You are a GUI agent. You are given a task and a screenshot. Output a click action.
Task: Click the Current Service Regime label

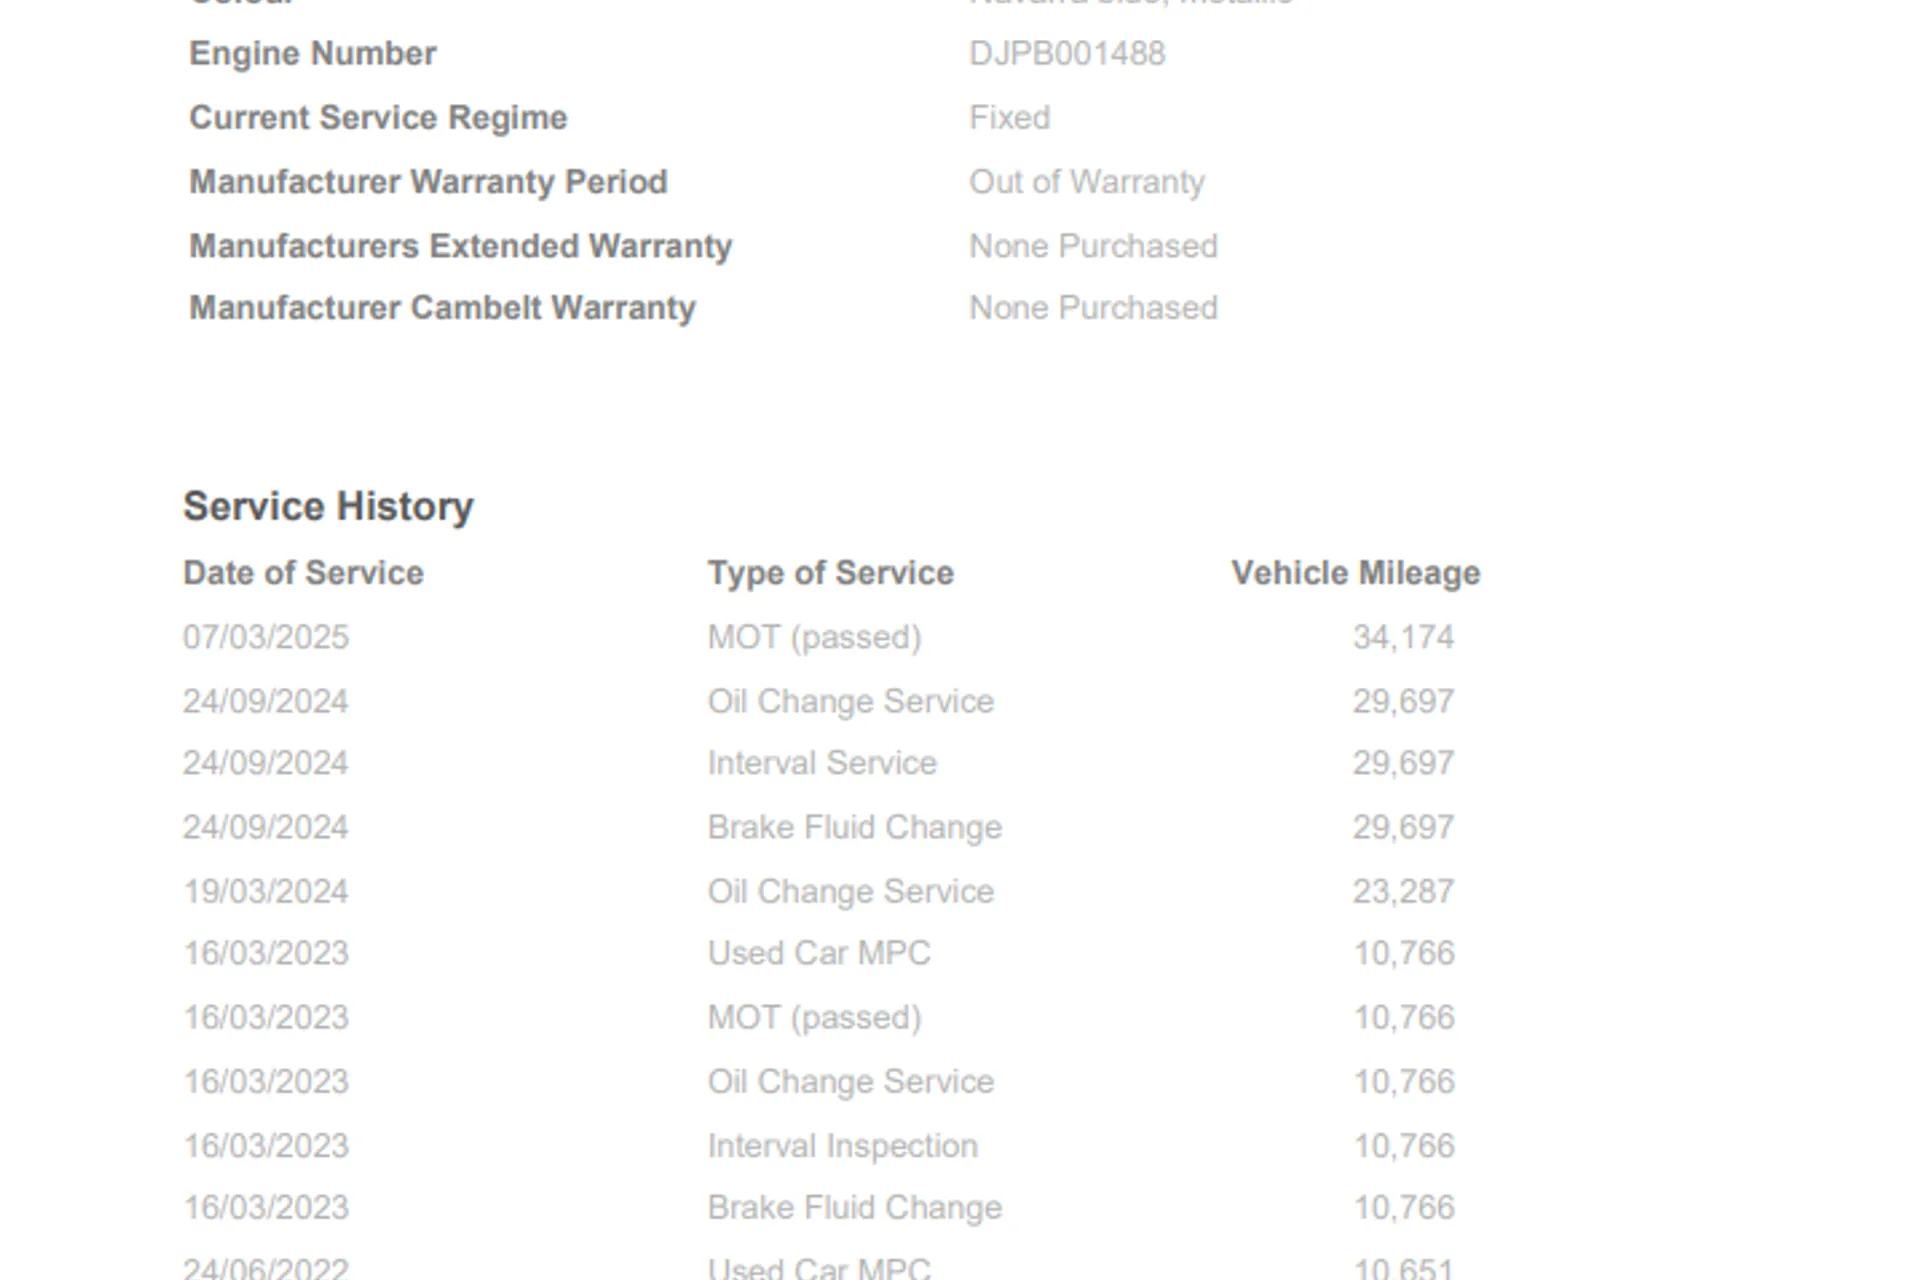click(x=378, y=118)
